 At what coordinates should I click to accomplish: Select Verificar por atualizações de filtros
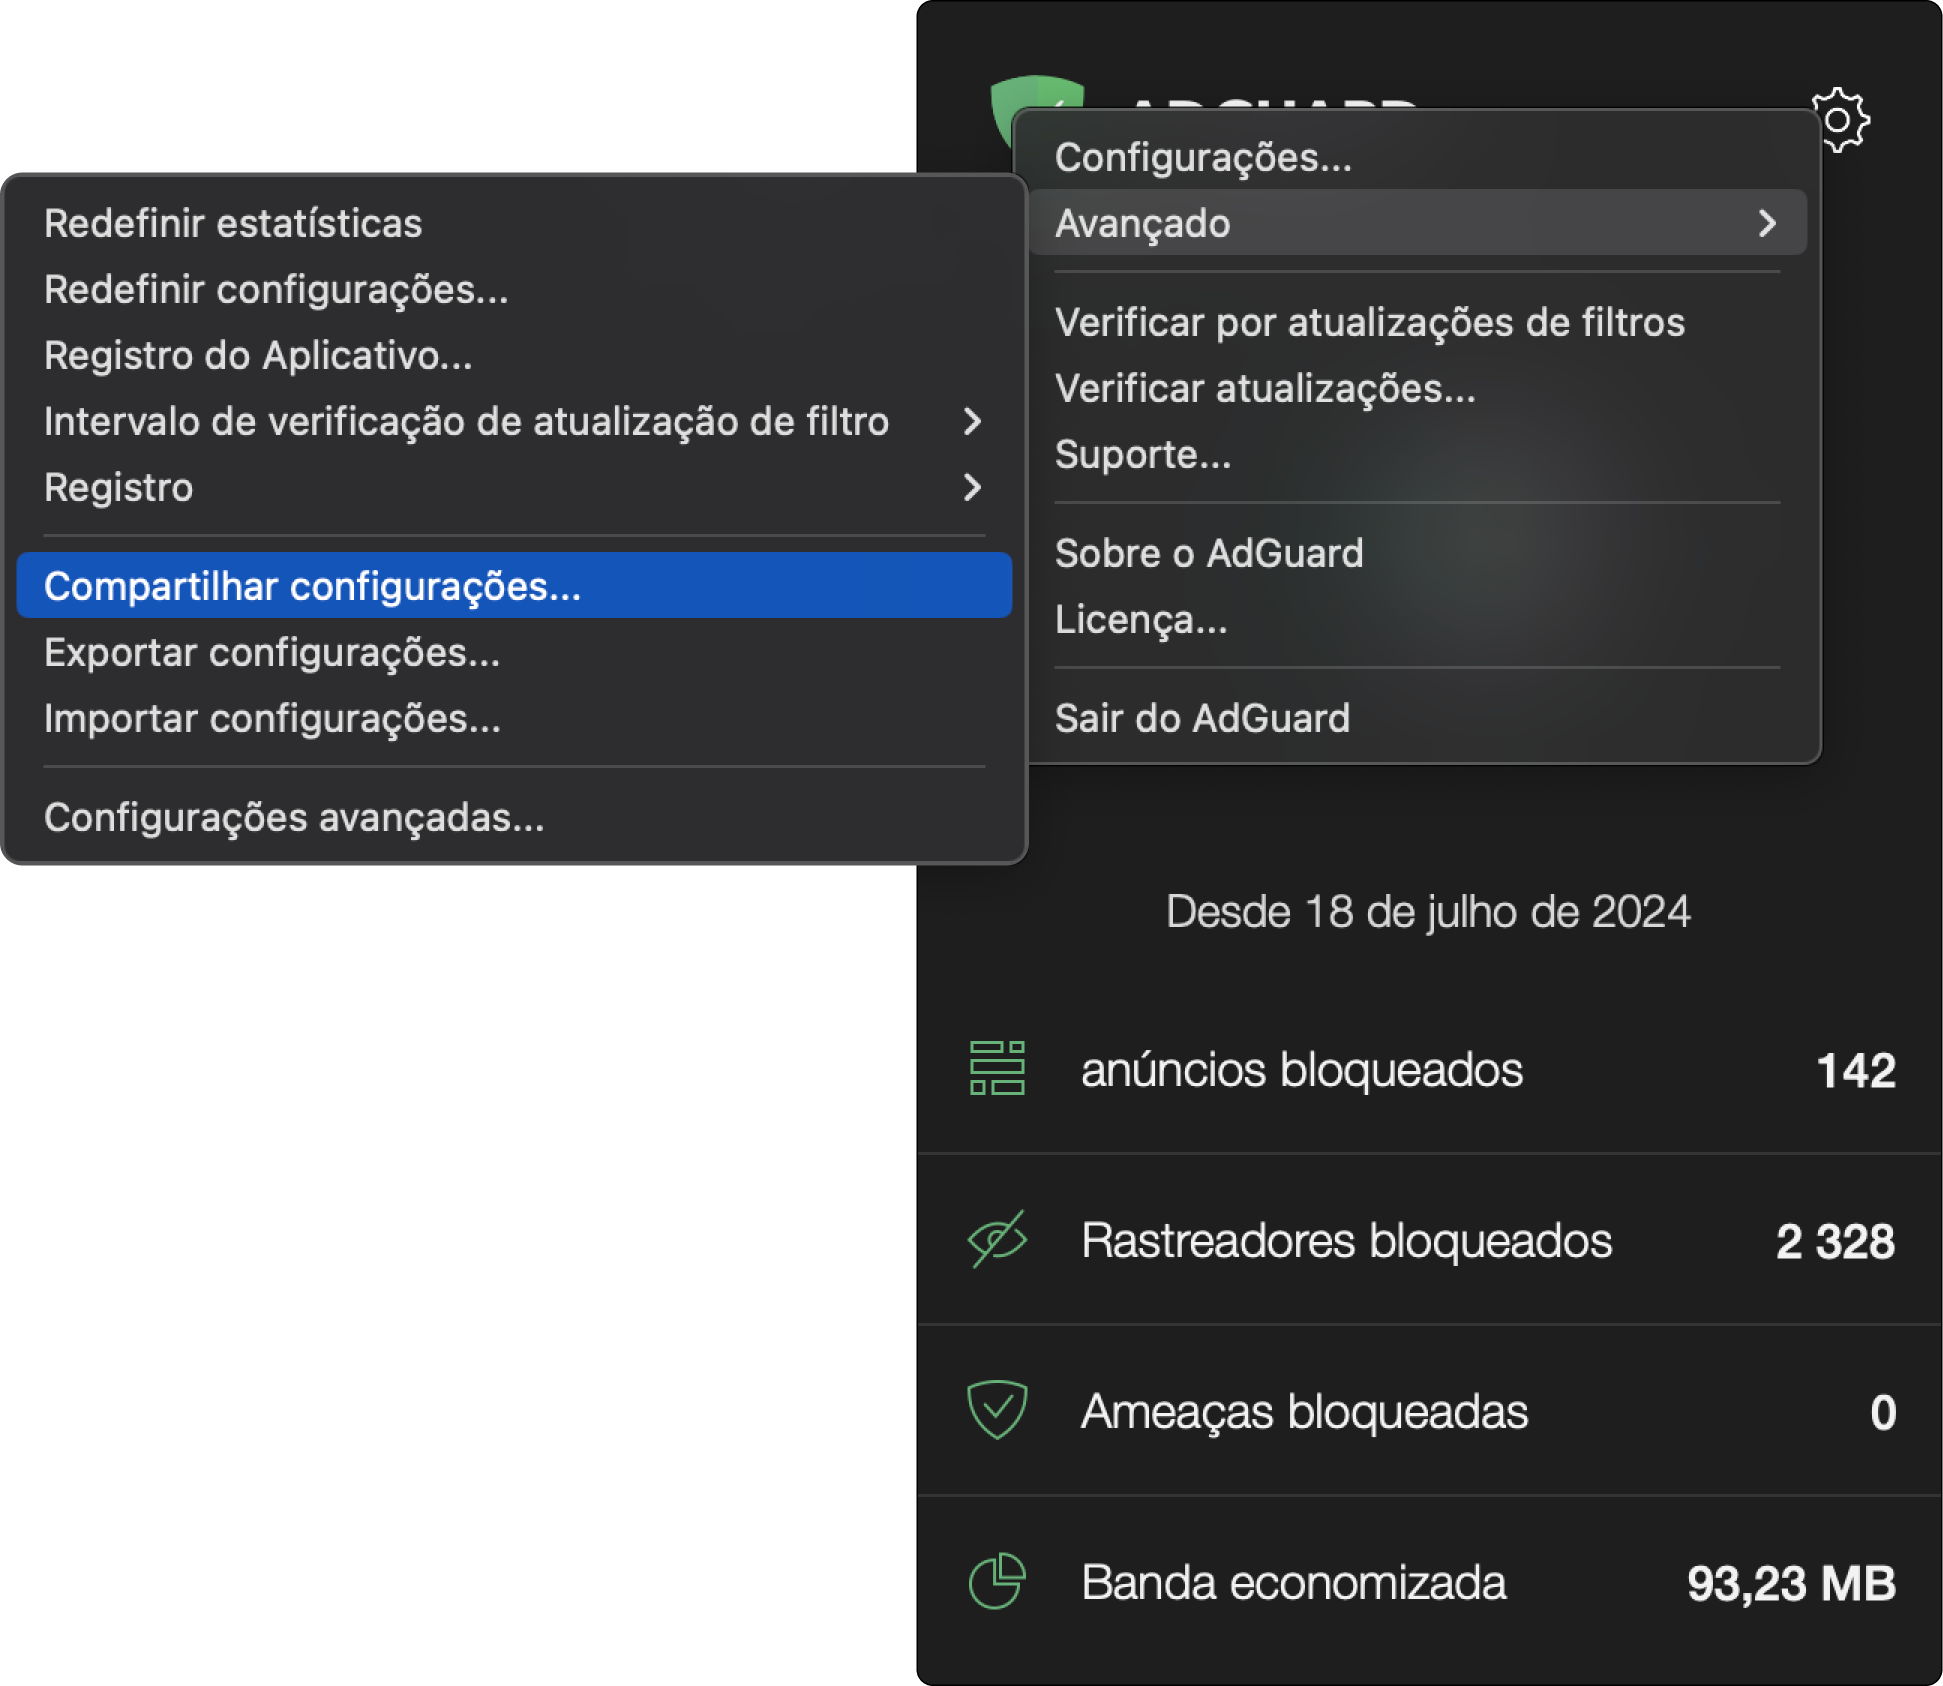1417,323
